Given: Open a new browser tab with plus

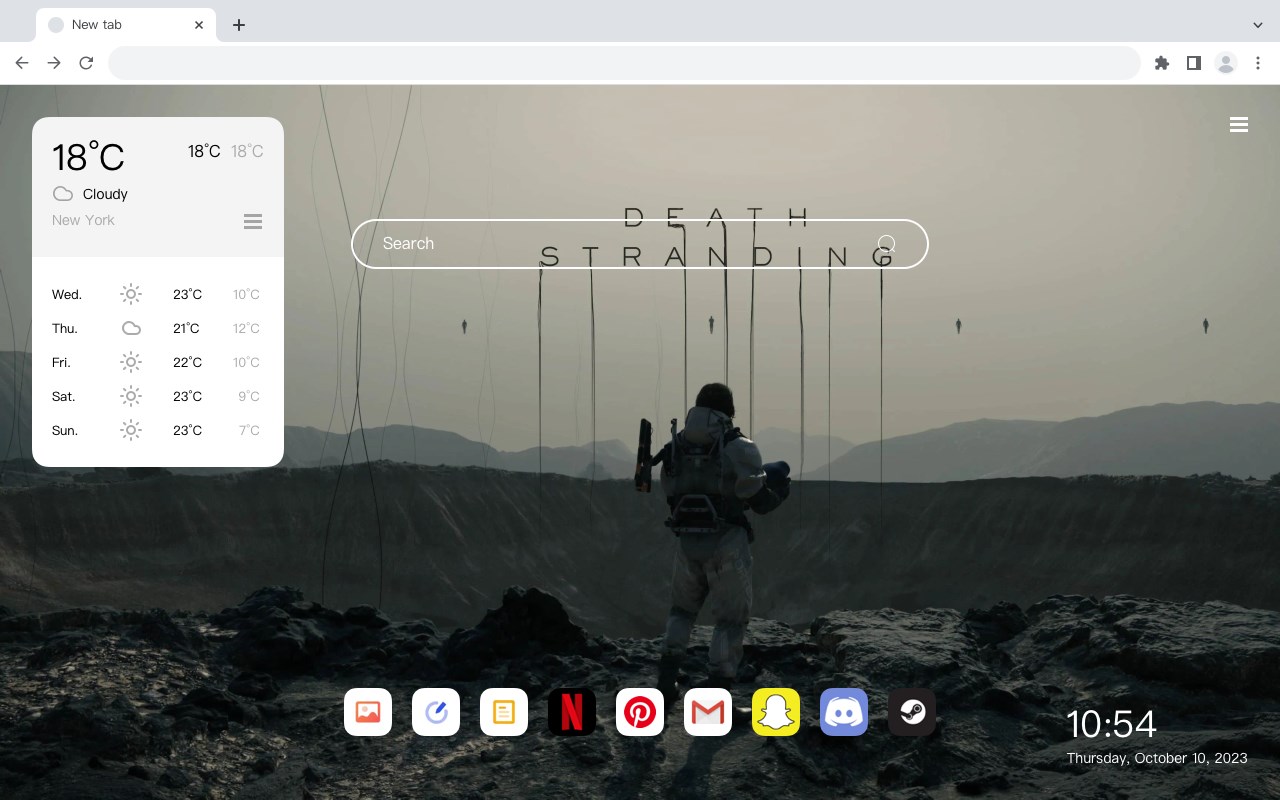Looking at the screenshot, I should 239,25.
